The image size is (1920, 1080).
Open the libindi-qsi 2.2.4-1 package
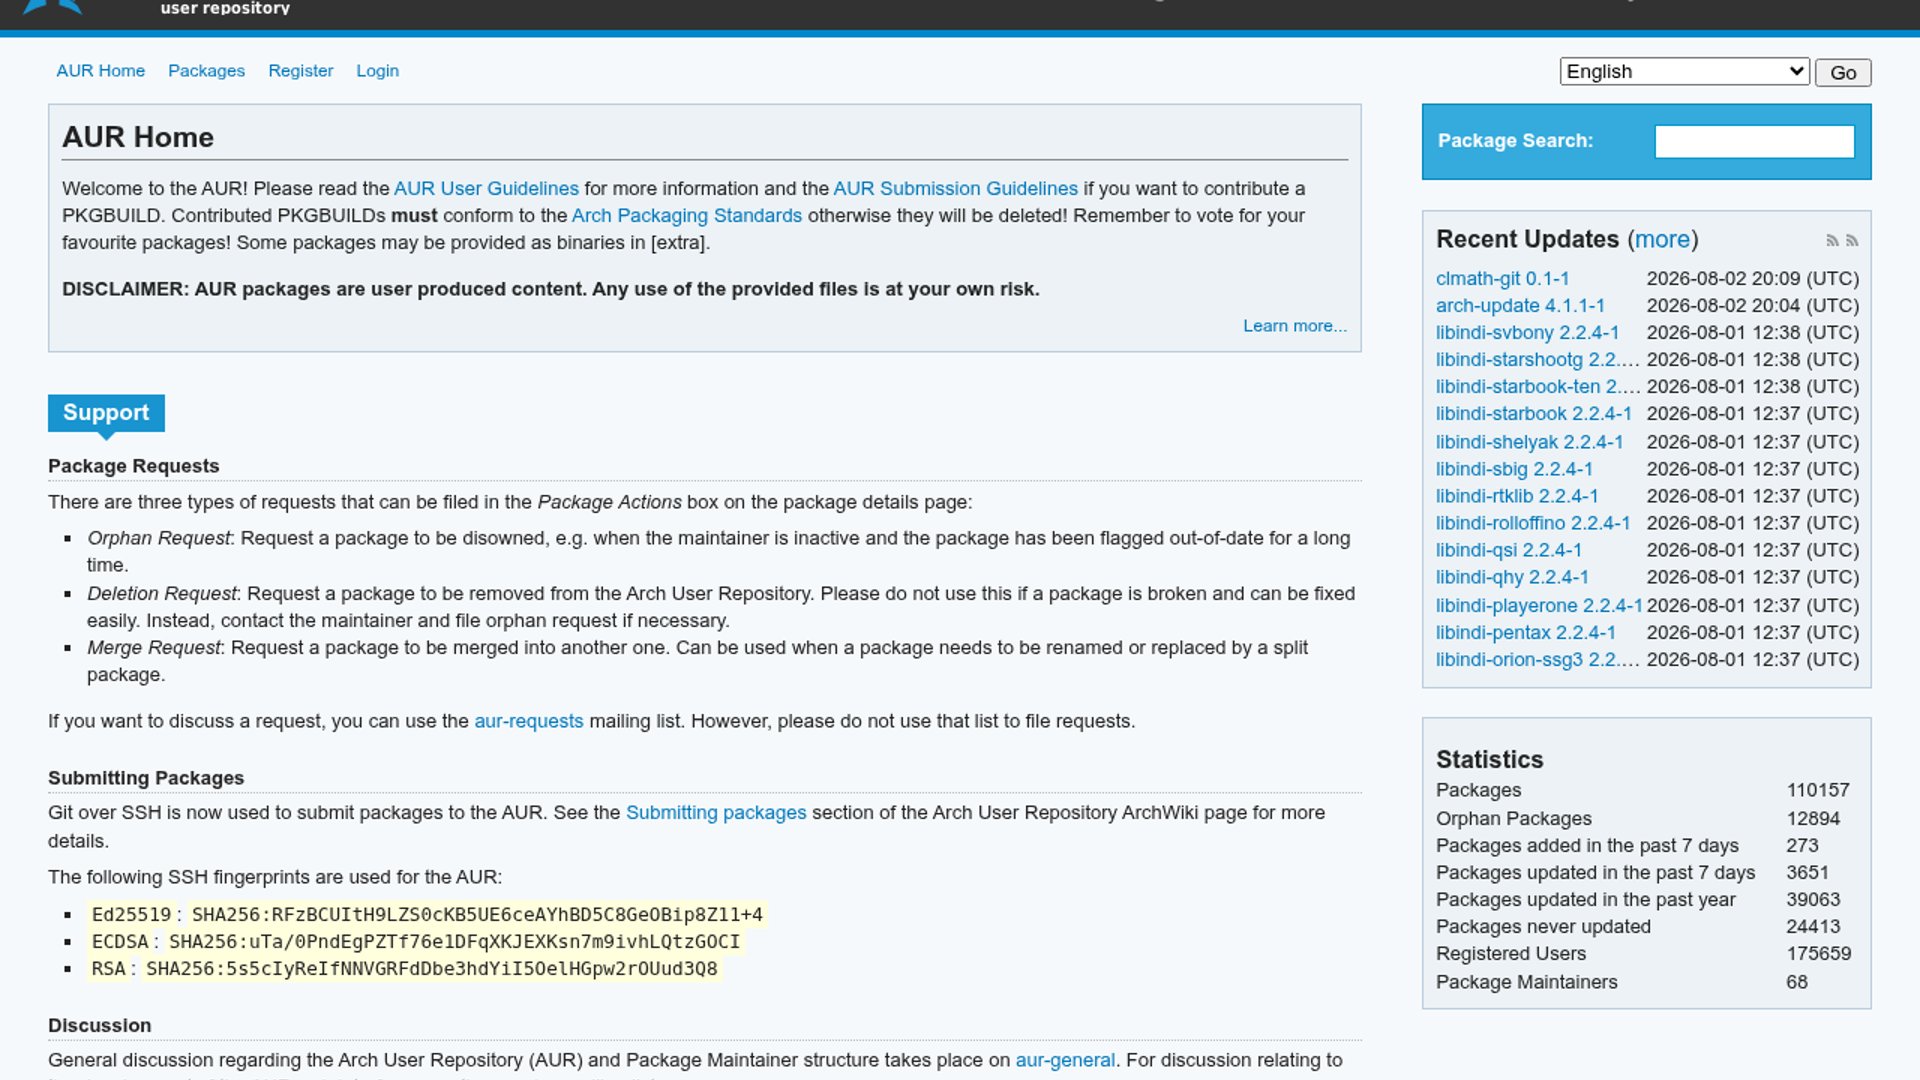pos(1509,550)
